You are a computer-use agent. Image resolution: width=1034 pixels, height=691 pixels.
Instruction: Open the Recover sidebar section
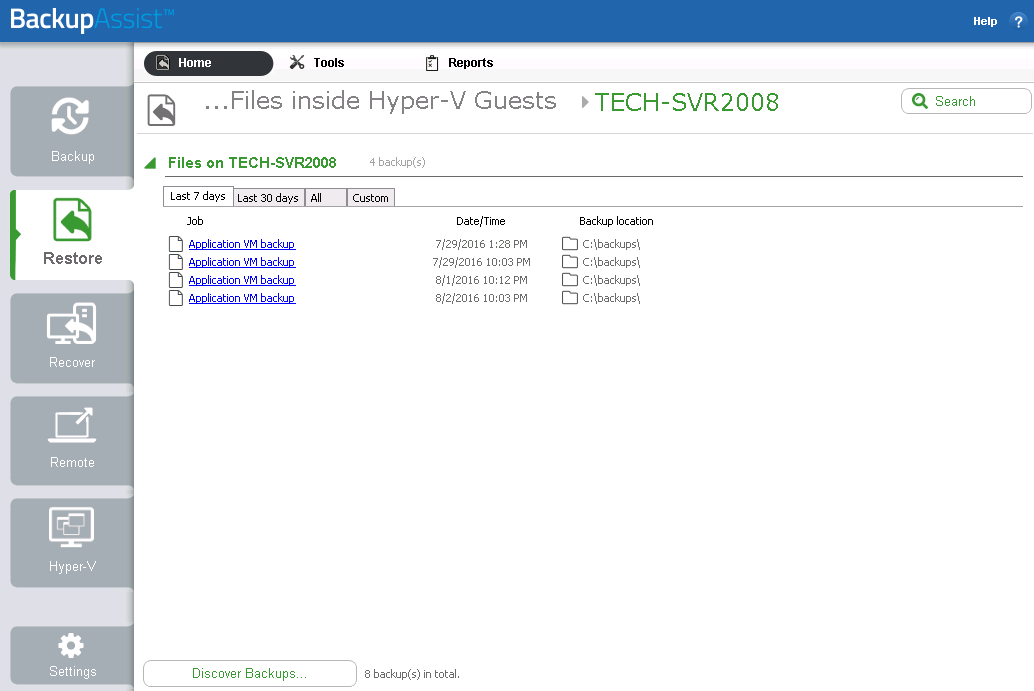(72, 338)
